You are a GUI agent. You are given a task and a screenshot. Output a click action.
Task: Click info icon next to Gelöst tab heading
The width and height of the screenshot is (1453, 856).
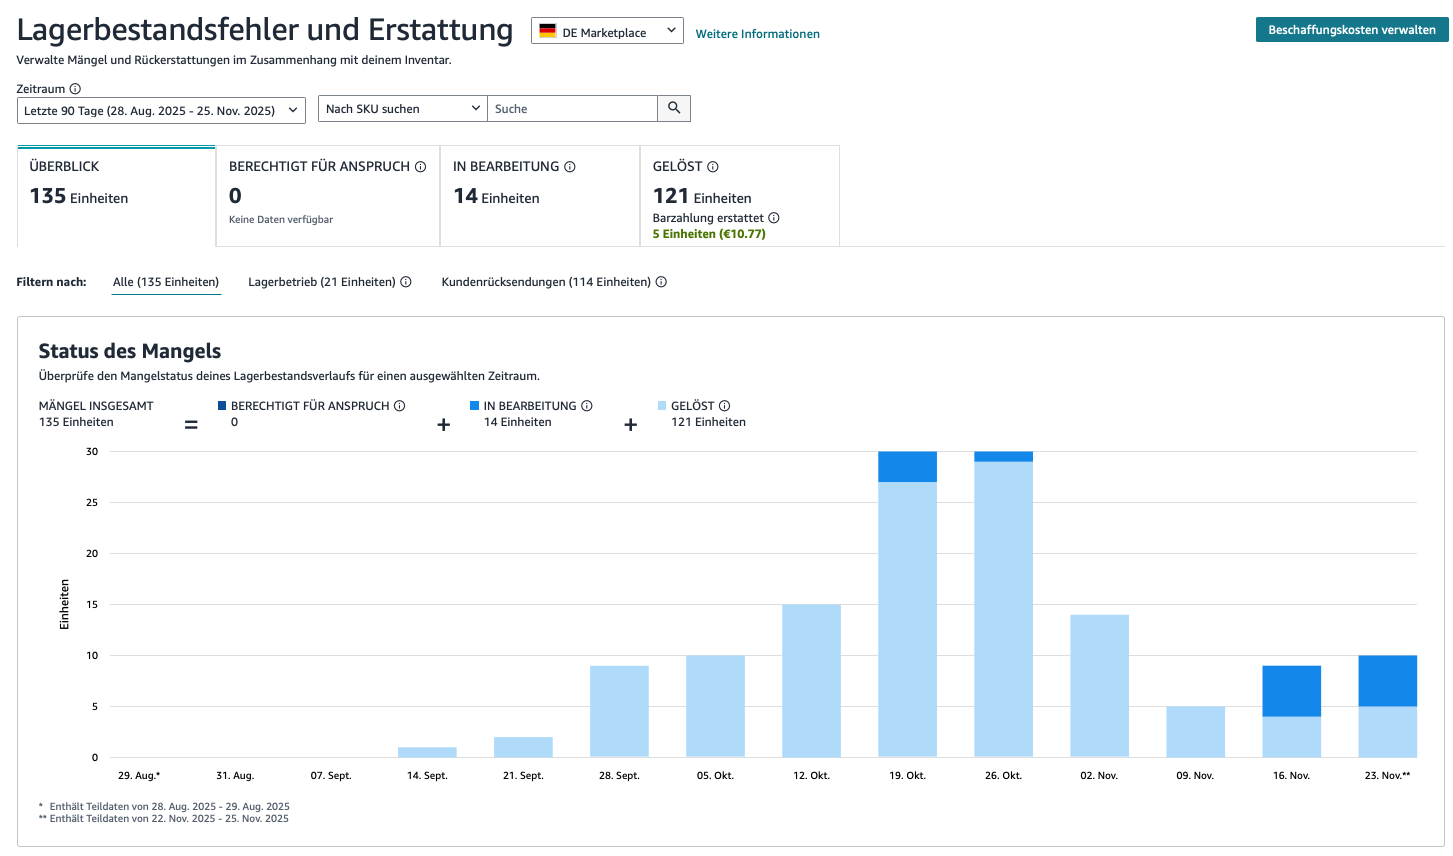pos(713,167)
